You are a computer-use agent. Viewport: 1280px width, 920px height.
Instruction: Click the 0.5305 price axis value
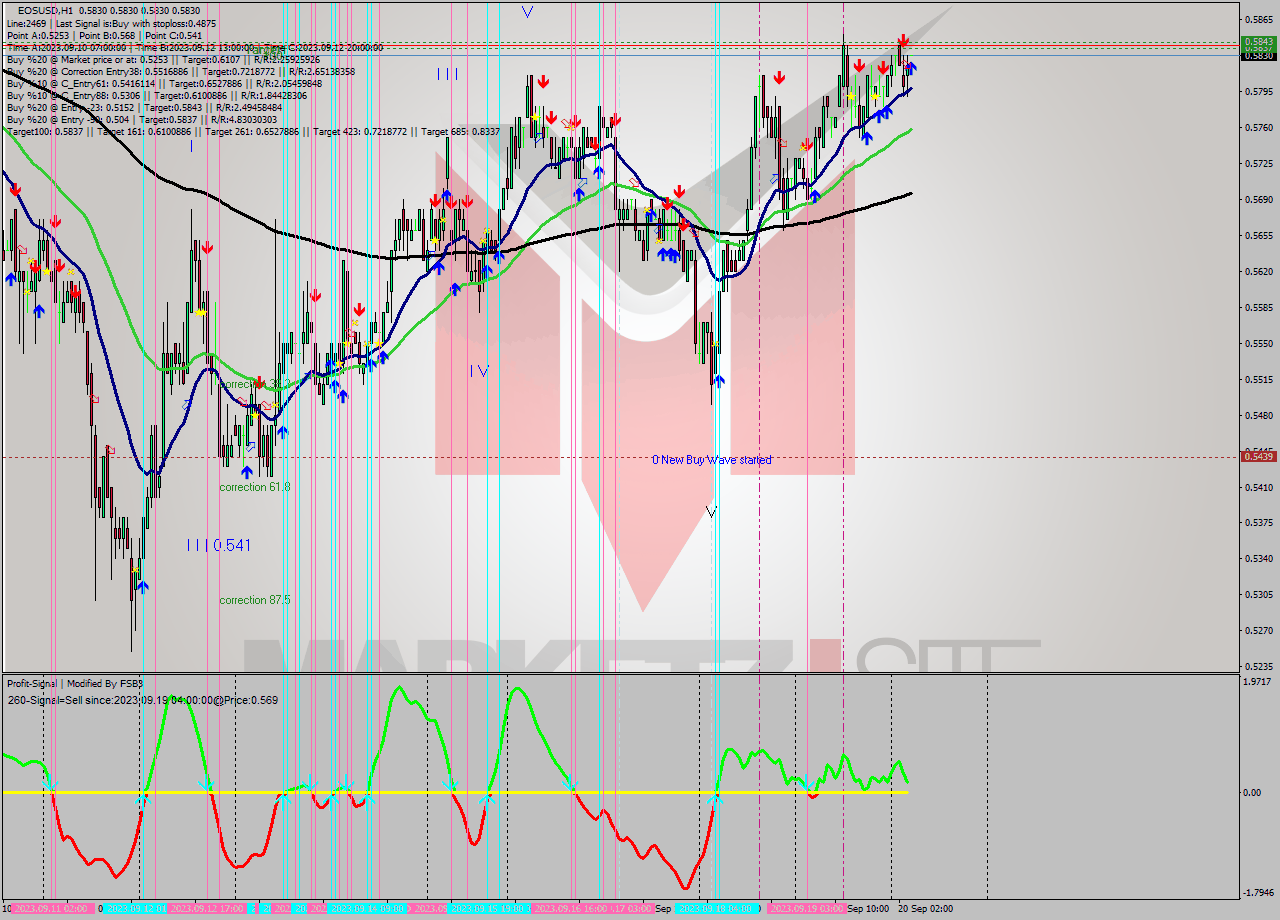[x=1258, y=595]
